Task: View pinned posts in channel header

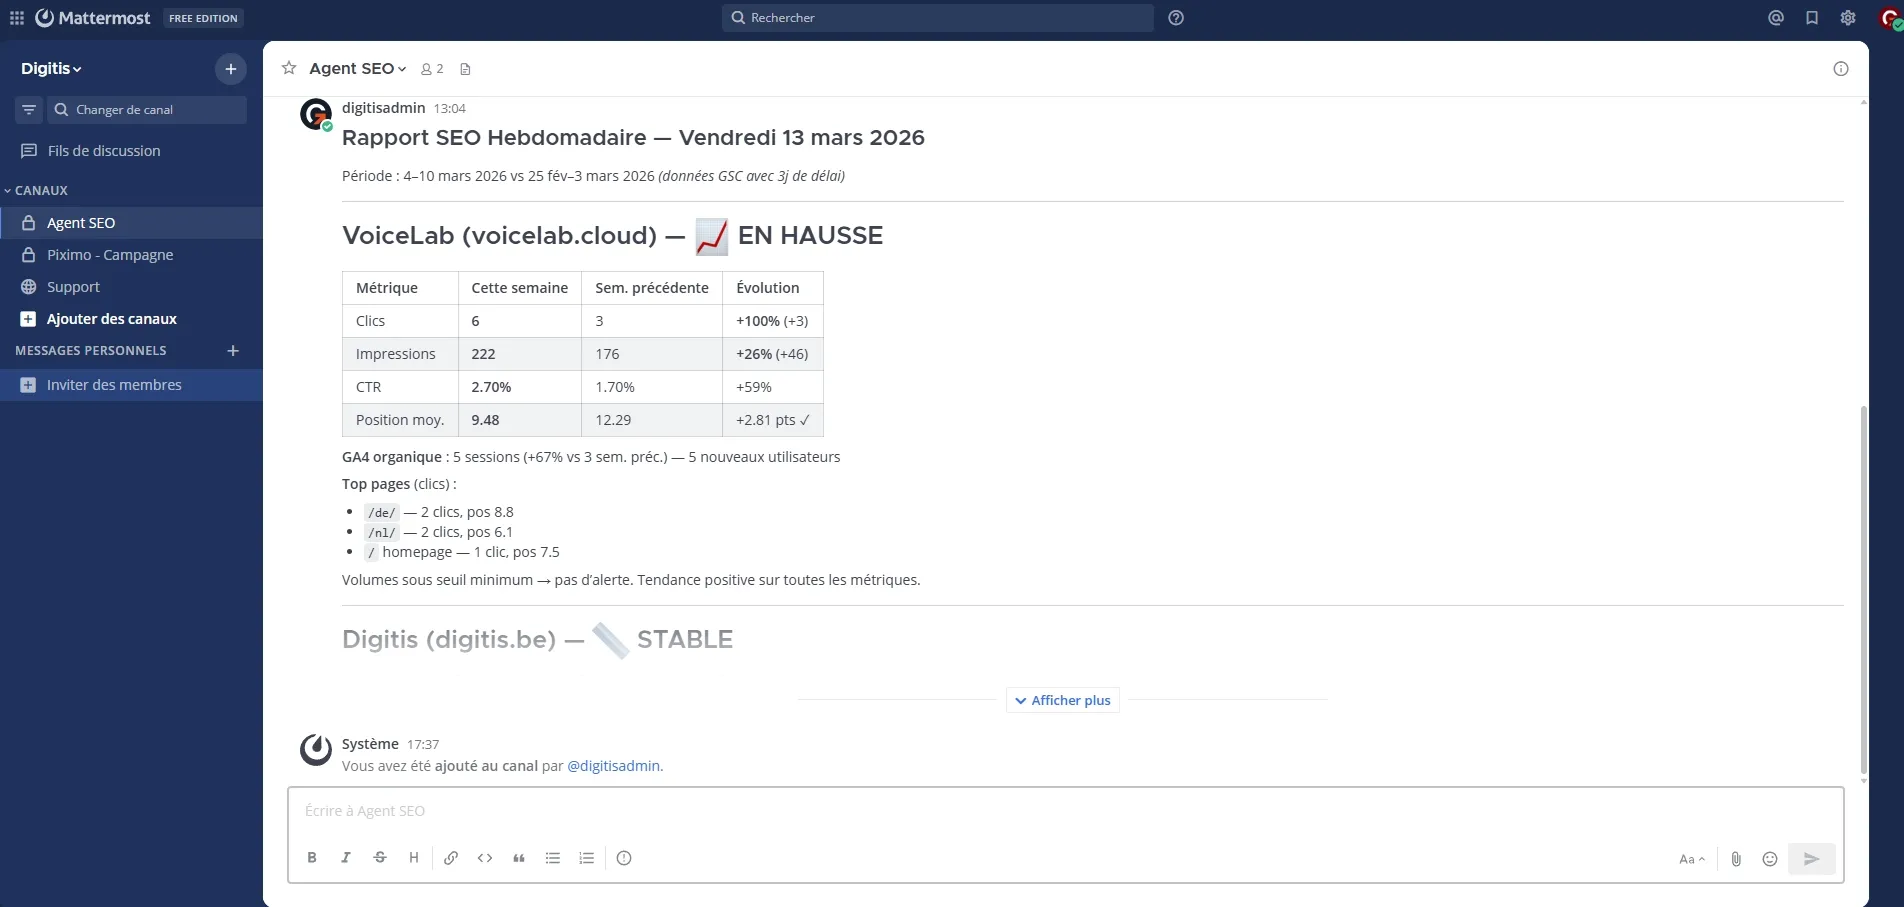Action: tap(465, 68)
